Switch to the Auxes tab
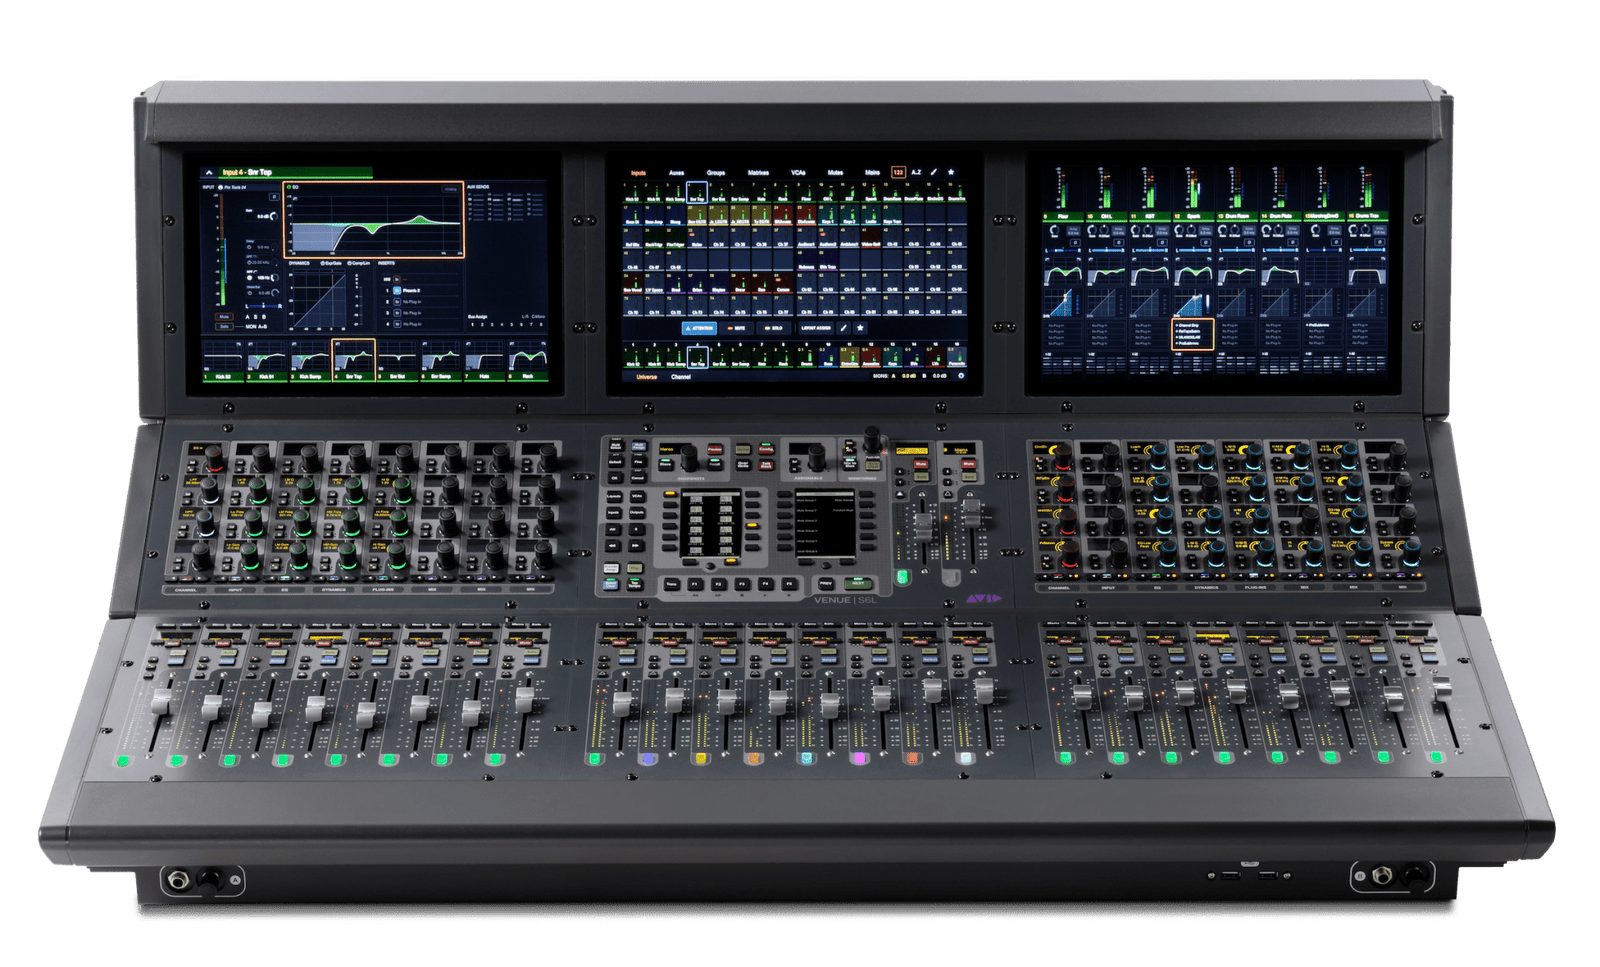The width and height of the screenshot is (1600, 967). [x=677, y=172]
